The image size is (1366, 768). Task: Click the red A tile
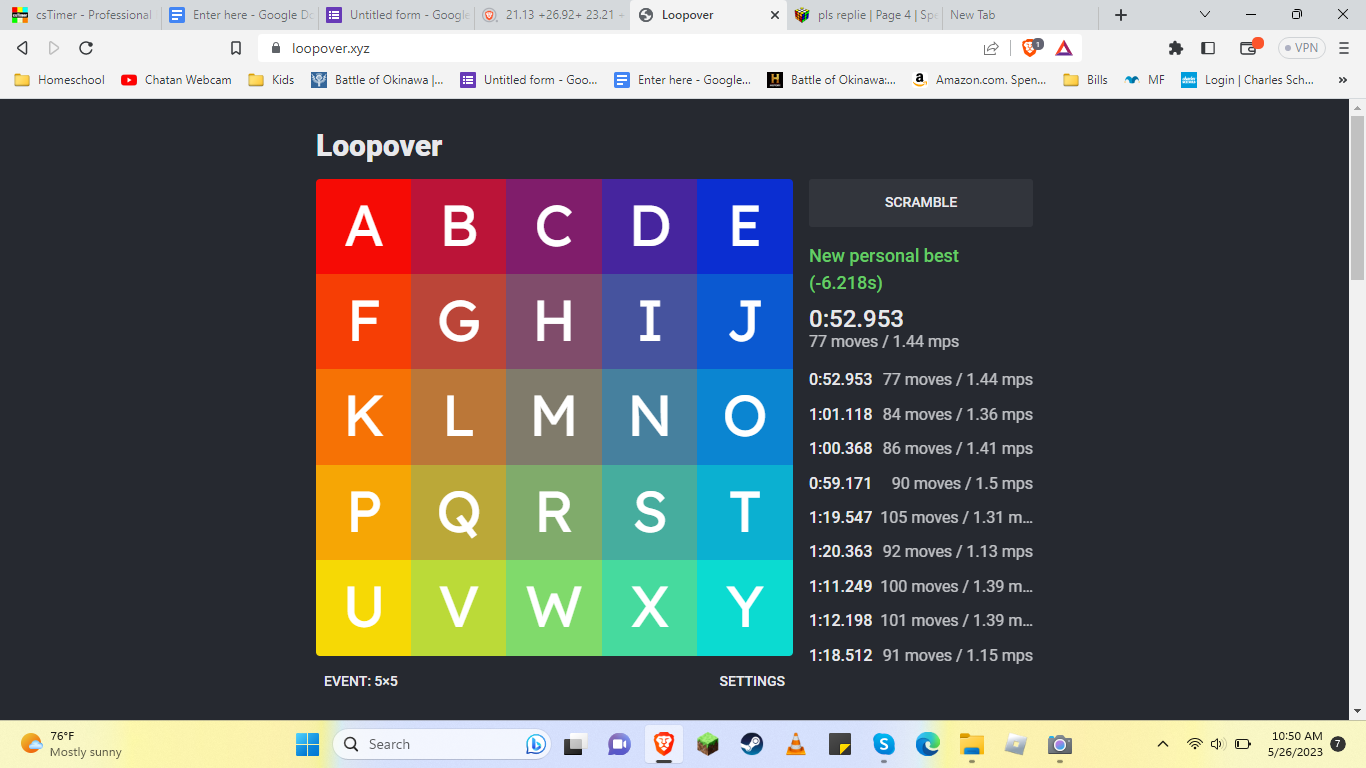click(x=364, y=227)
